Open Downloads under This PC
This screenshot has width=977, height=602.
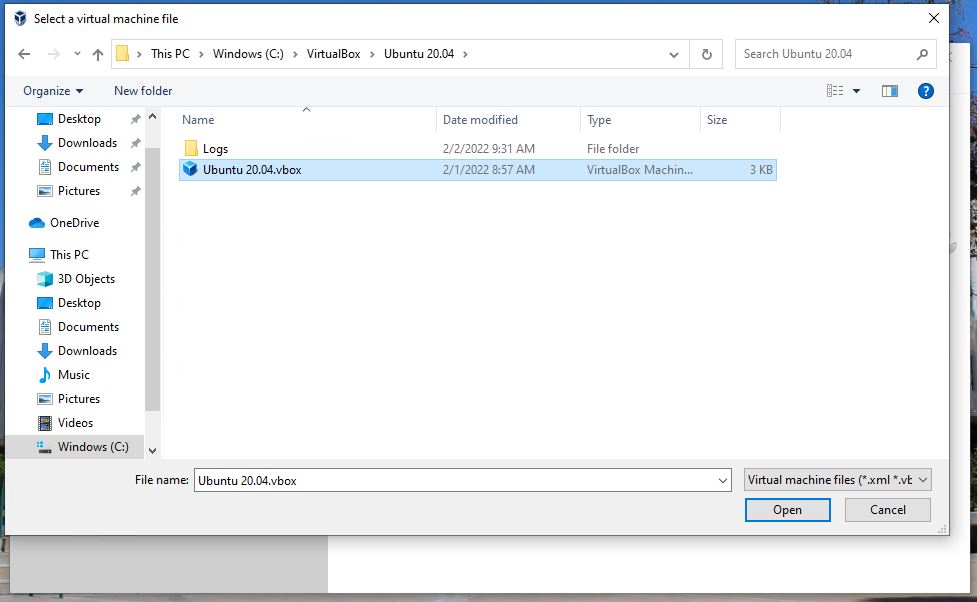click(87, 351)
